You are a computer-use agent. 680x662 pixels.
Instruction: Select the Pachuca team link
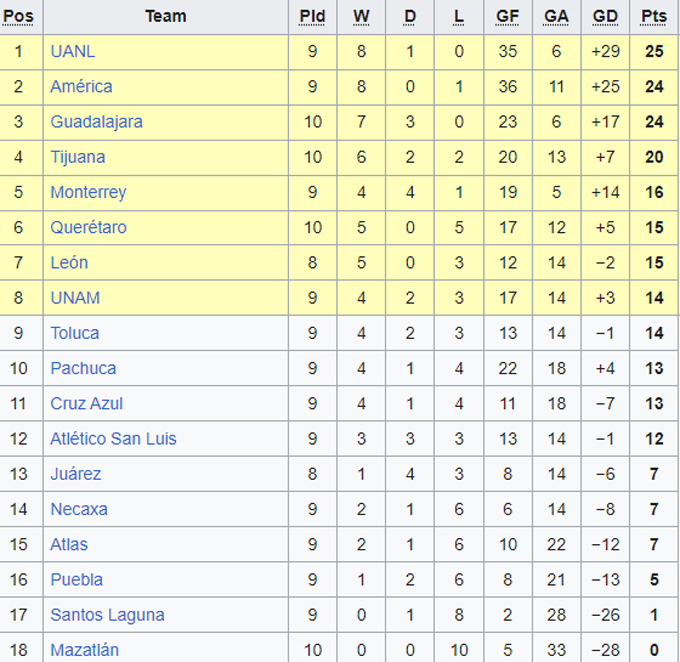(83, 368)
